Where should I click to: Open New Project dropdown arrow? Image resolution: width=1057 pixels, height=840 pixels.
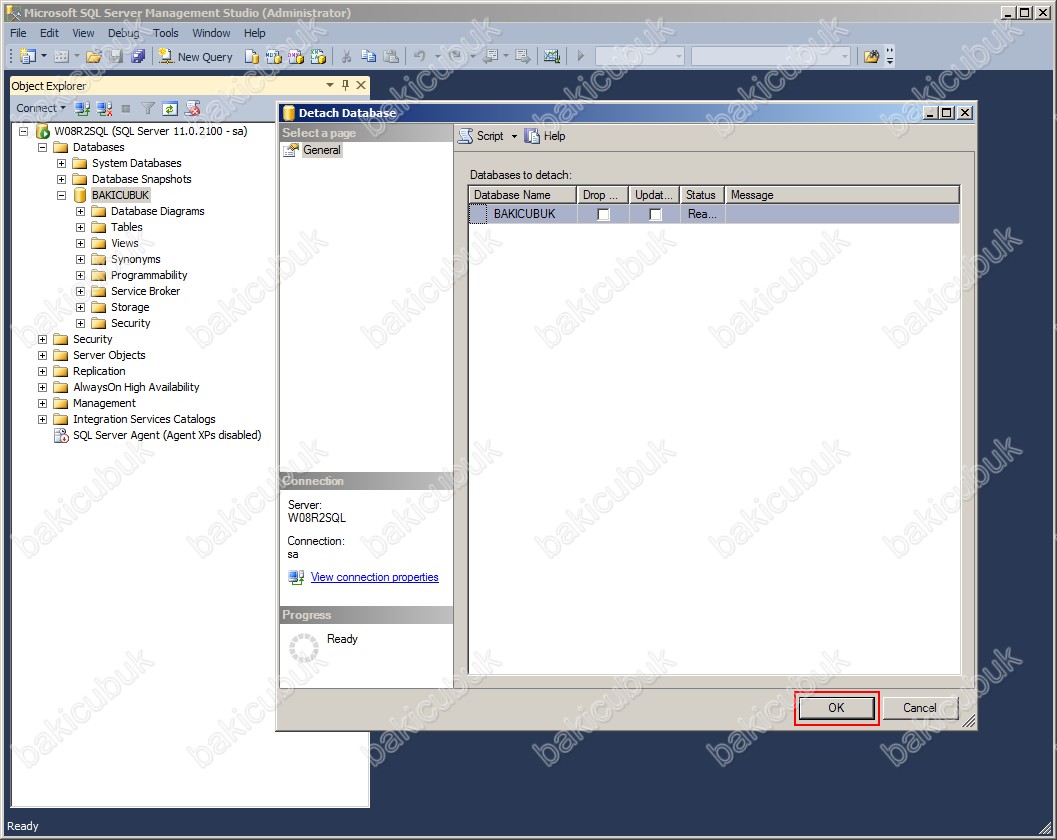pyautogui.click(x=44, y=57)
